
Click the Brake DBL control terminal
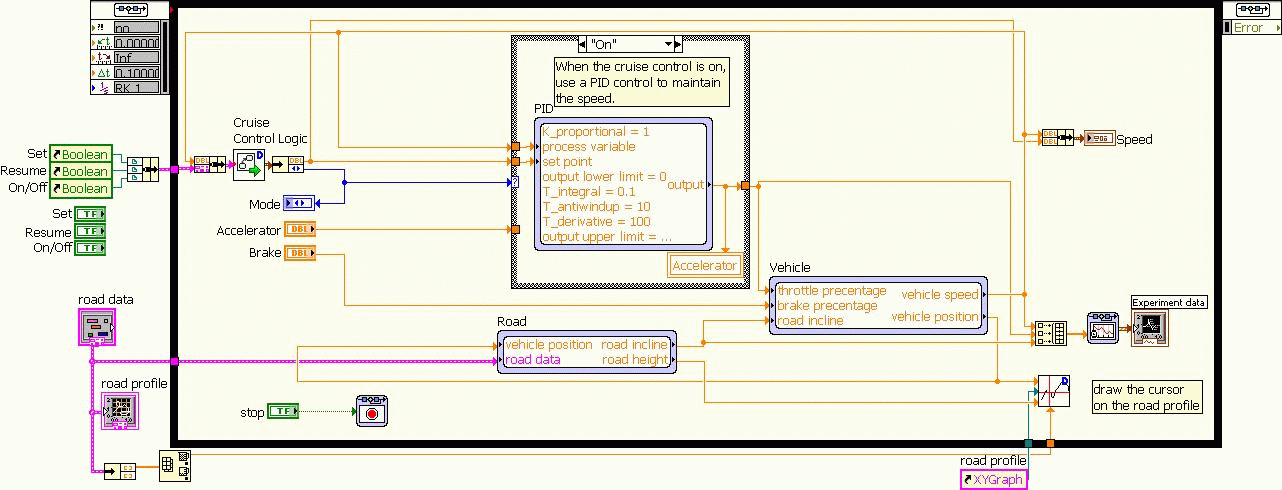[x=300, y=253]
